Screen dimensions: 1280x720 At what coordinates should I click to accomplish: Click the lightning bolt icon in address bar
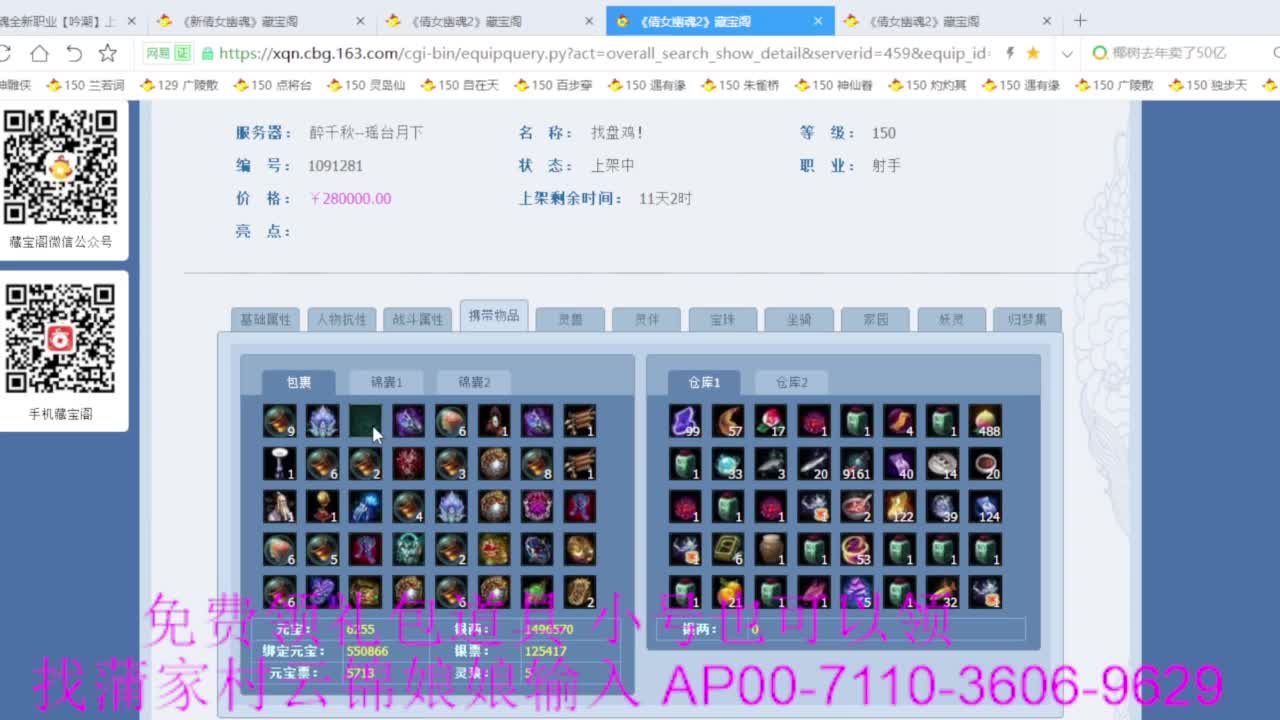click(x=1010, y=53)
